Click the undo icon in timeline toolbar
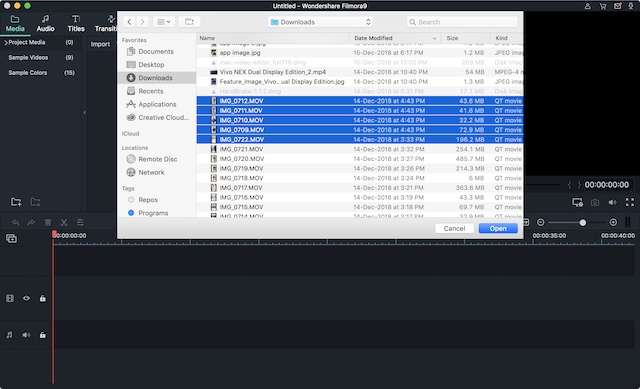The height and width of the screenshot is (389, 640). (16, 222)
